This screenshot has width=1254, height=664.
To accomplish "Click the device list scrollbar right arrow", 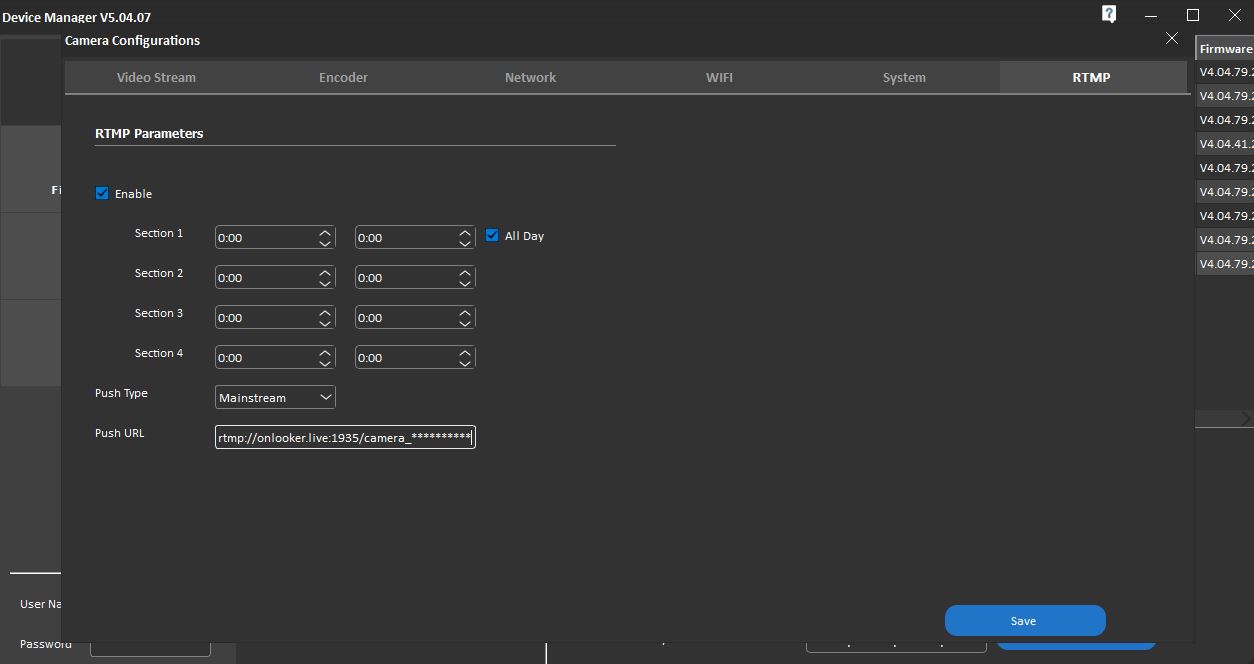I will click(1246, 418).
